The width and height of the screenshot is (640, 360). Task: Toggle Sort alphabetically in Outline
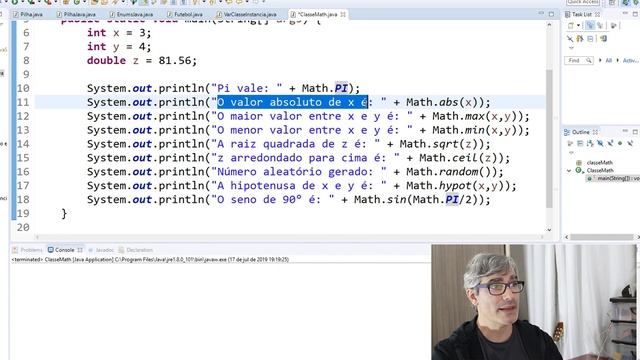click(x=590, y=143)
